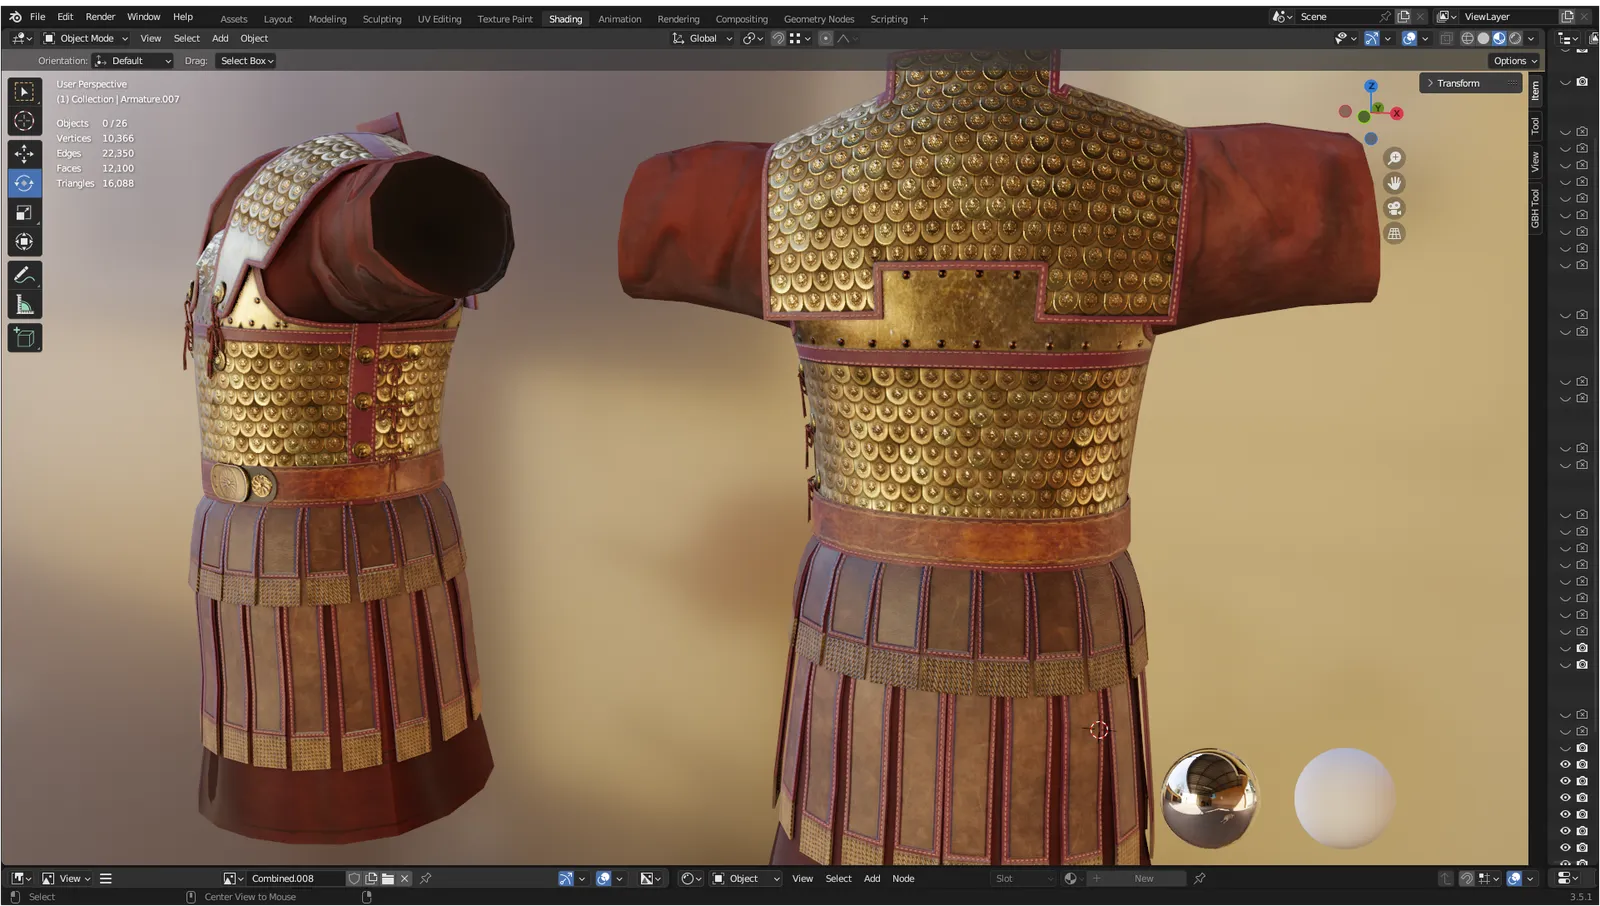Click the viewport pan hand gizmo

click(1394, 183)
